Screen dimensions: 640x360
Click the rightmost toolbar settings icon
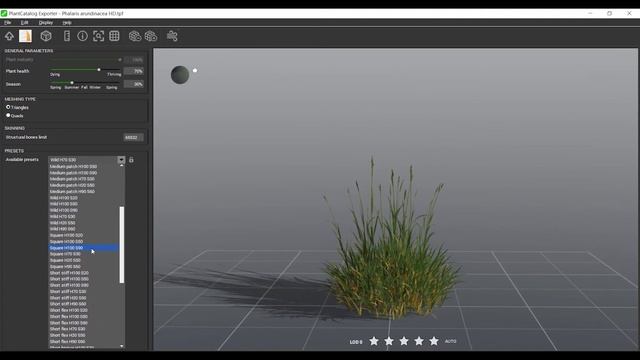pos(172,36)
